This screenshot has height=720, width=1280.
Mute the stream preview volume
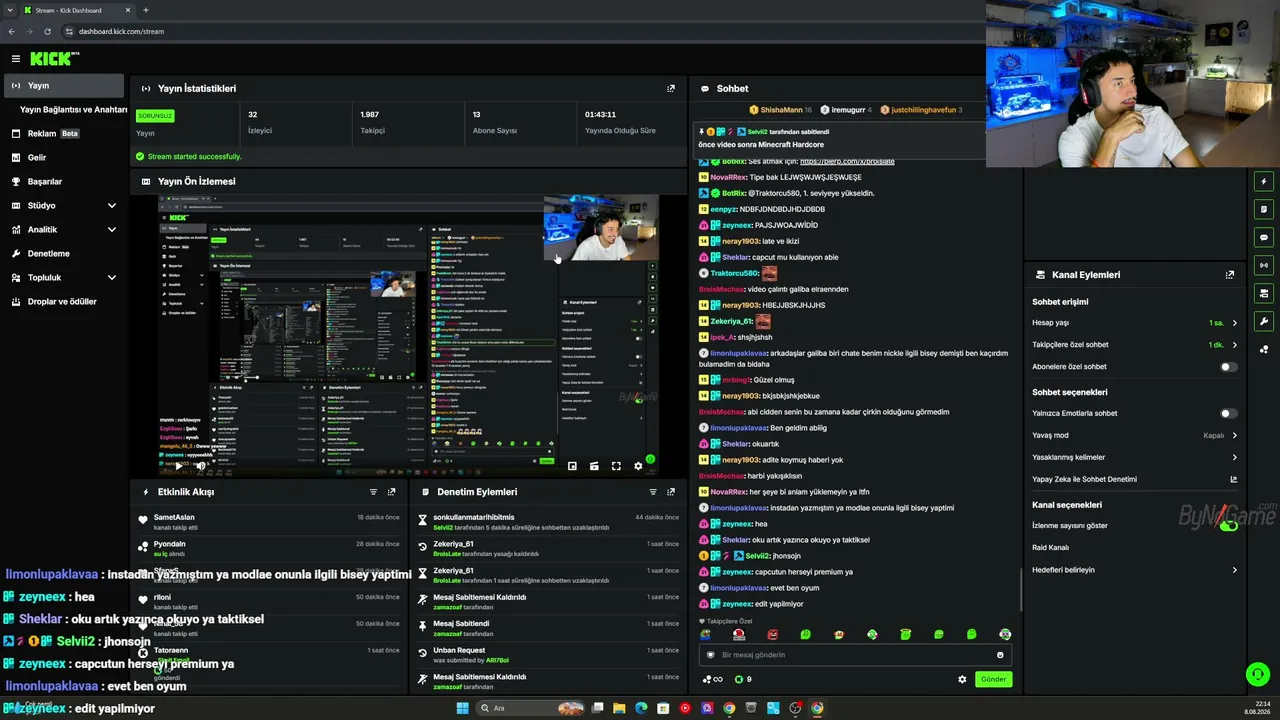coord(201,466)
